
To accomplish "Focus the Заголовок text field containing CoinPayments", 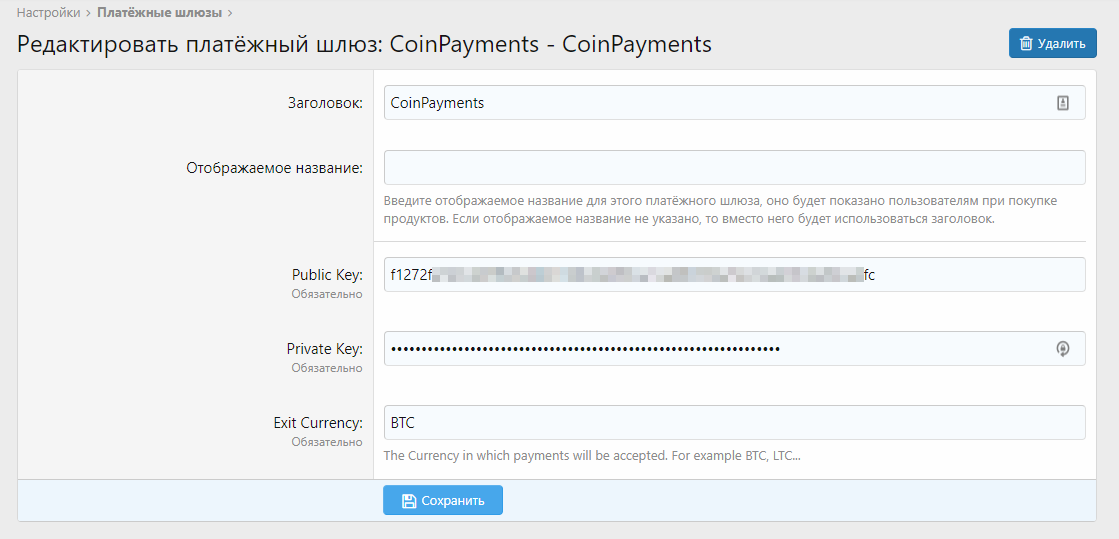I will point(715,103).
